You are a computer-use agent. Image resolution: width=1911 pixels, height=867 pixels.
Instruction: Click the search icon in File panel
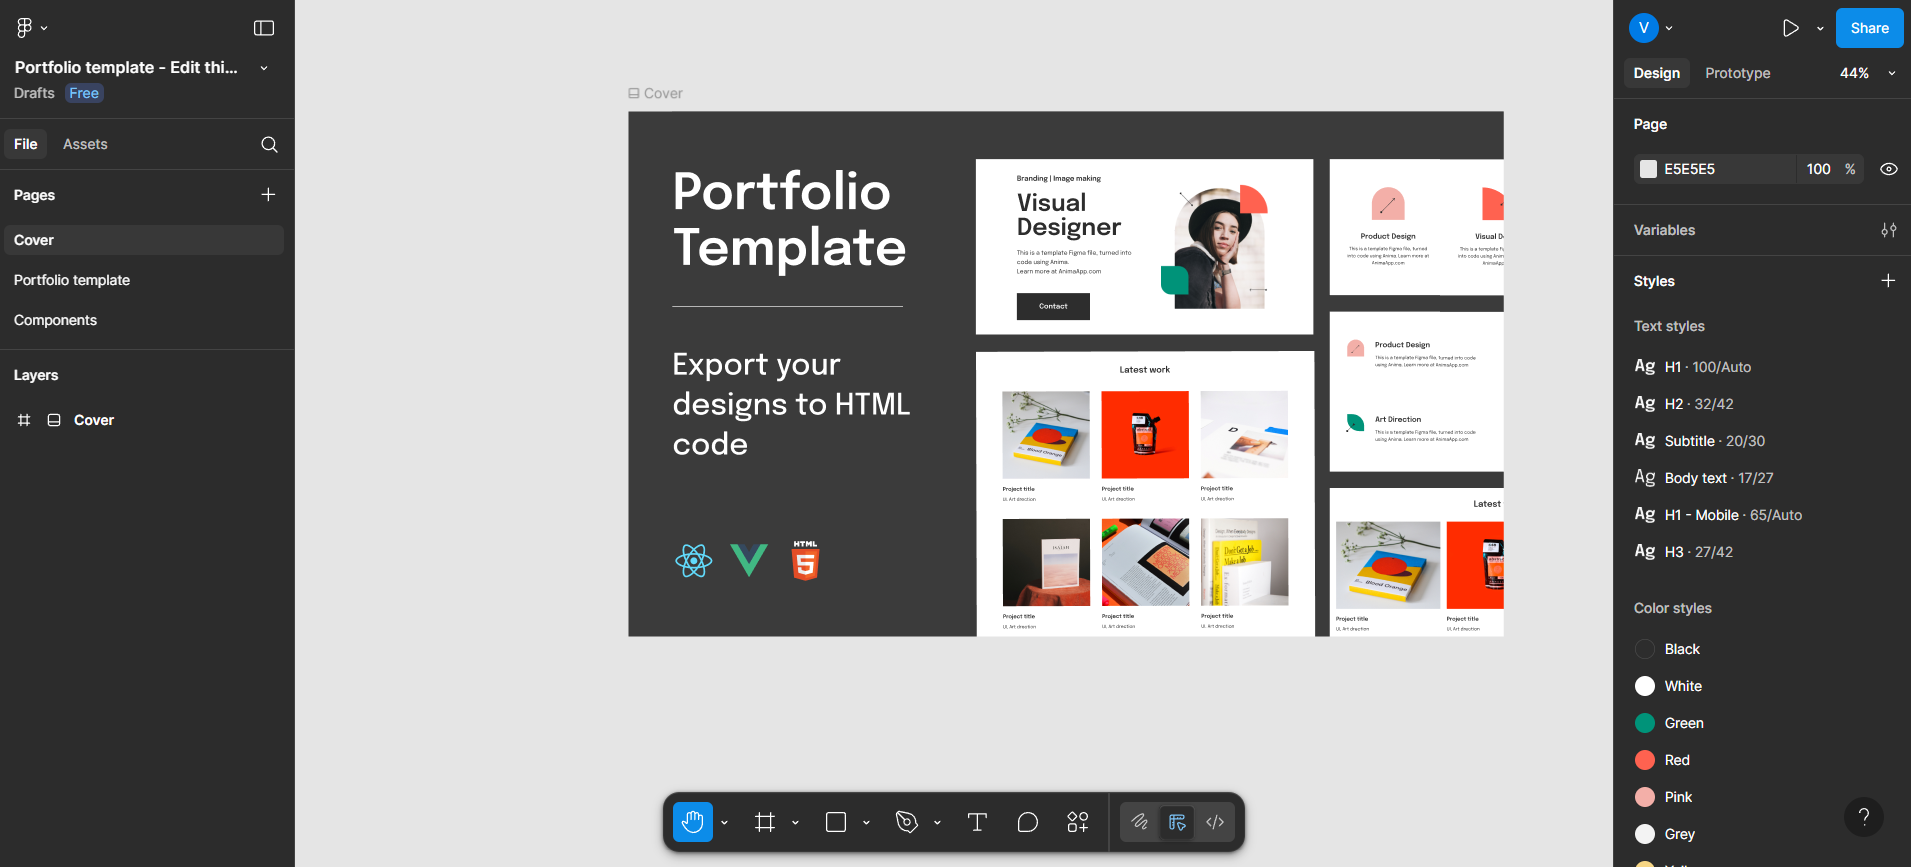269,144
